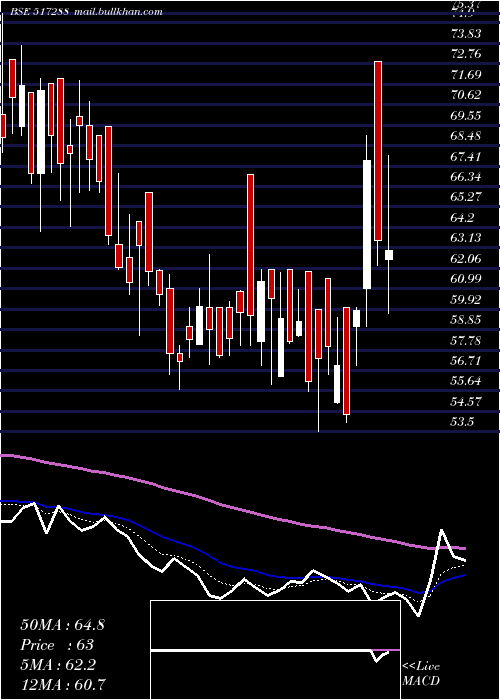
Task: Click the Price : 63 readout
Action: (57, 645)
